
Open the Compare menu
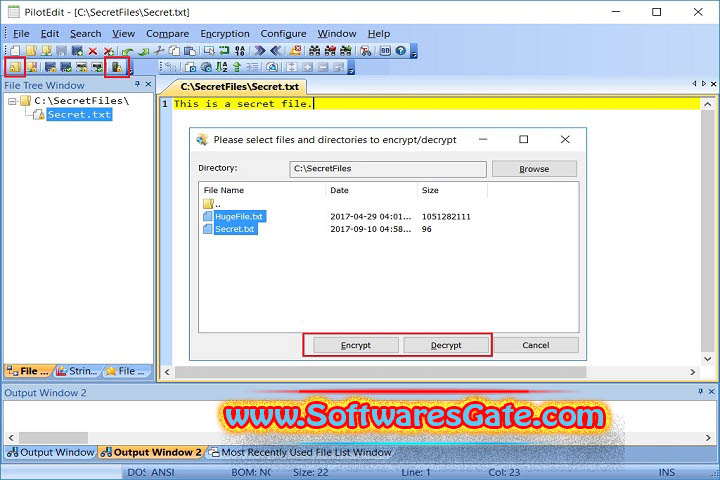click(x=167, y=34)
